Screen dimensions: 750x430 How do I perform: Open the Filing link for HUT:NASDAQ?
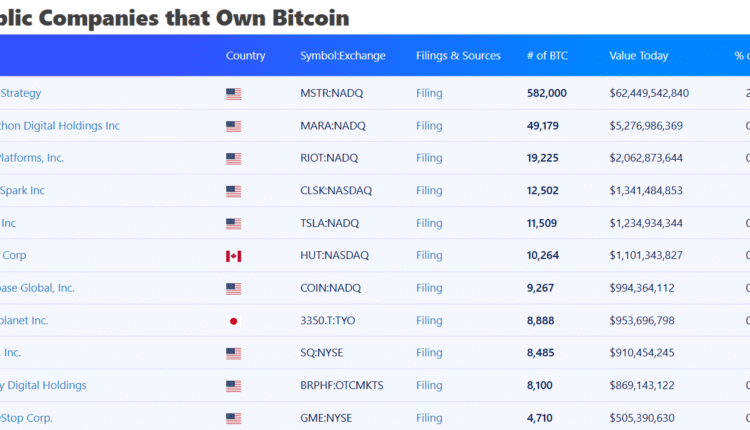pos(429,255)
